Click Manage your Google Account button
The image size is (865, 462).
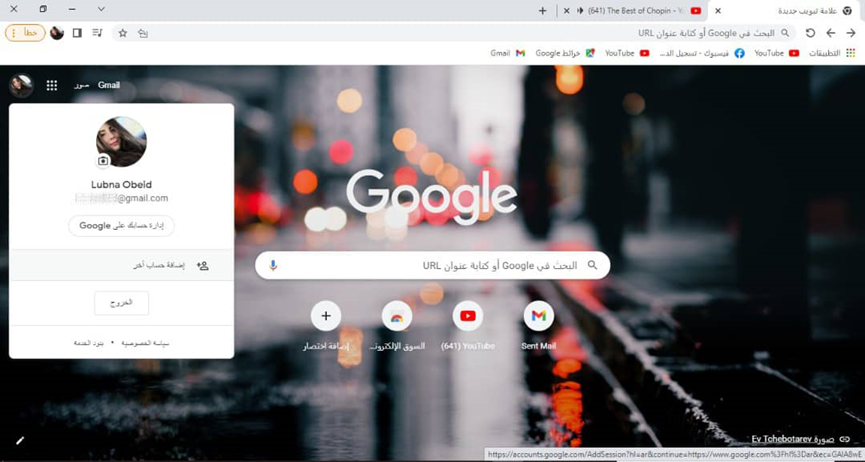coord(121,226)
